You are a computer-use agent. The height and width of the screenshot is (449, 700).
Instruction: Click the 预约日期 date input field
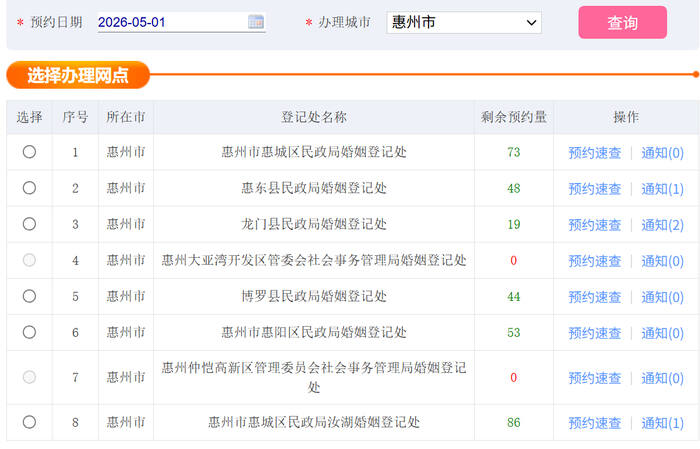[170, 22]
